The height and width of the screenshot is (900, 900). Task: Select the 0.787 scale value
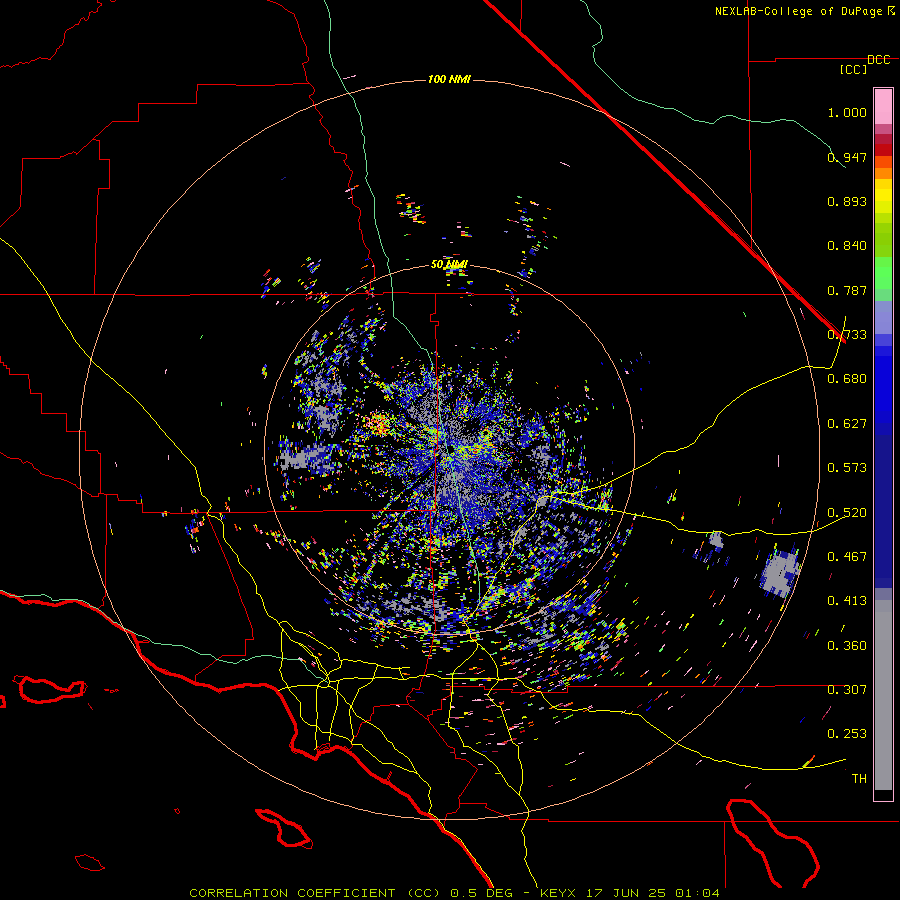[x=847, y=290]
